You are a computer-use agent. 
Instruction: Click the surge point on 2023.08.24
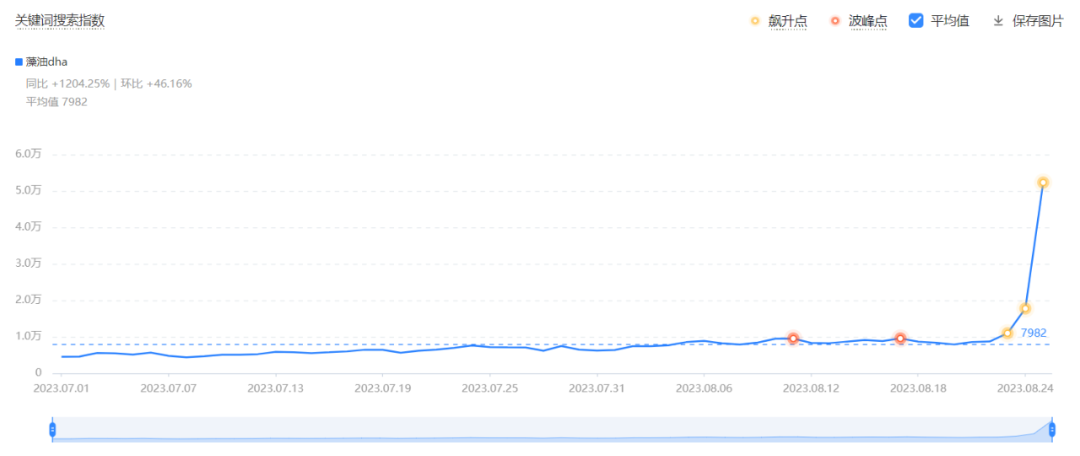(x=1025, y=308)
